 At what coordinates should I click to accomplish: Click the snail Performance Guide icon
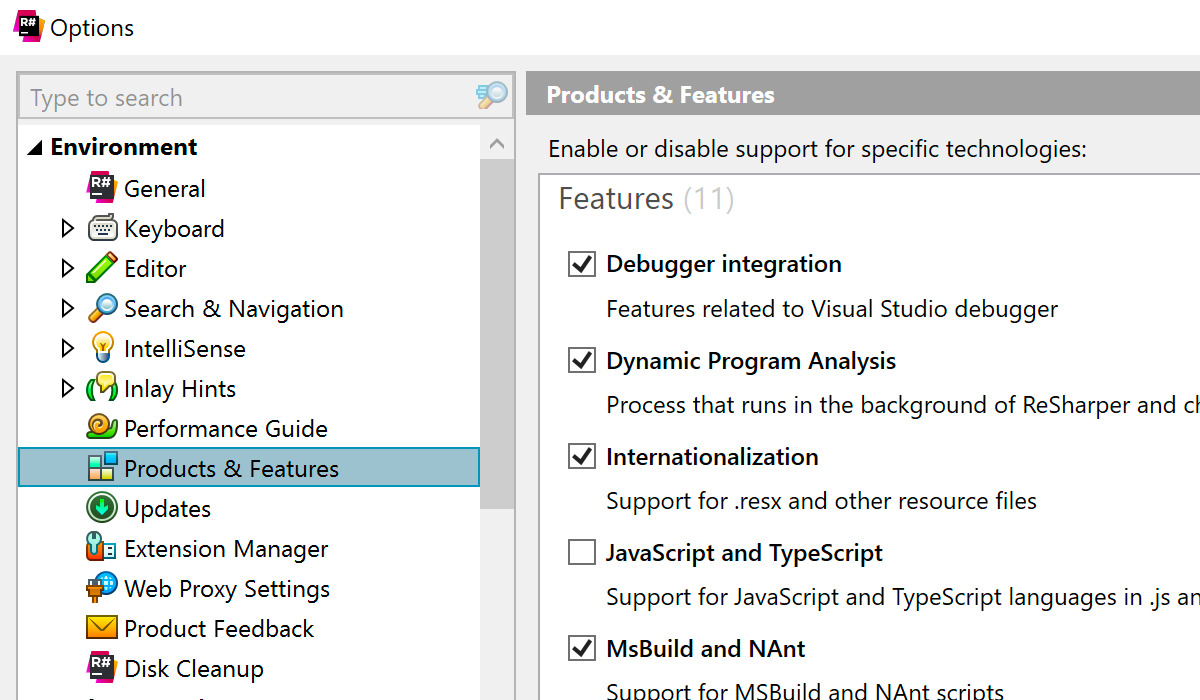102,428
